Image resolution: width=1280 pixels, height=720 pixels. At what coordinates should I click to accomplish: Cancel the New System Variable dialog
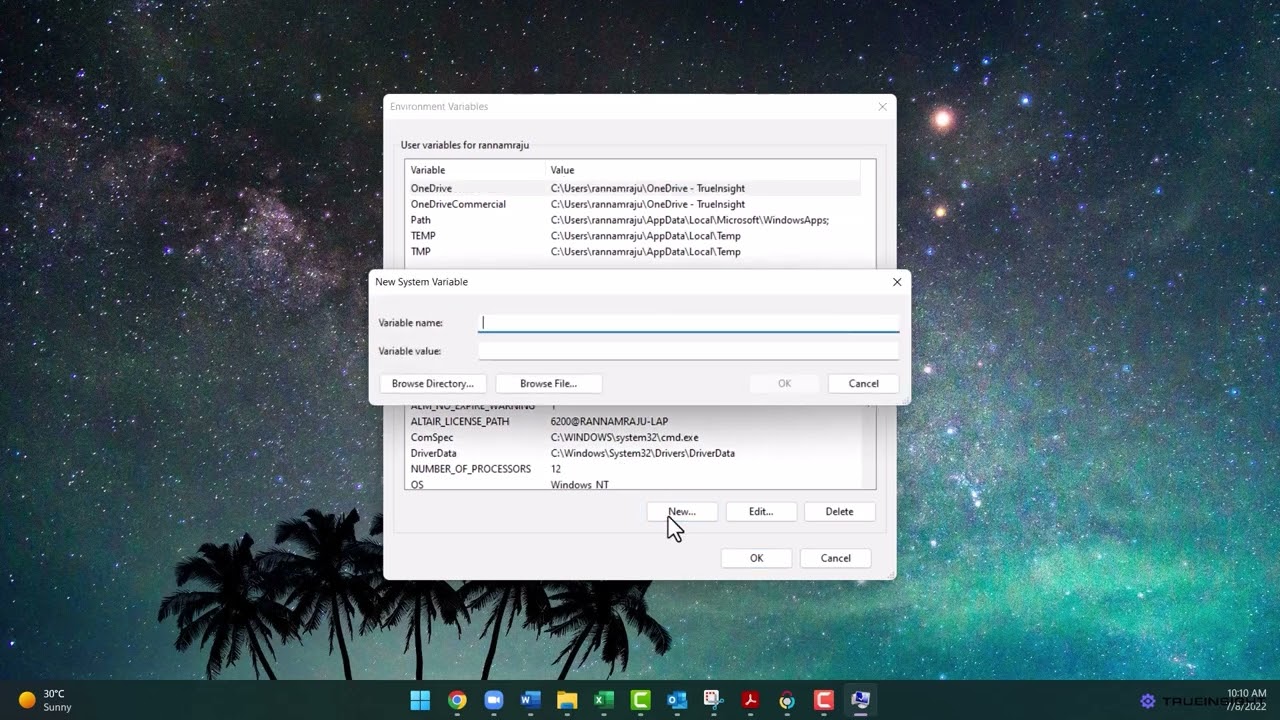(x=863, y=384)
